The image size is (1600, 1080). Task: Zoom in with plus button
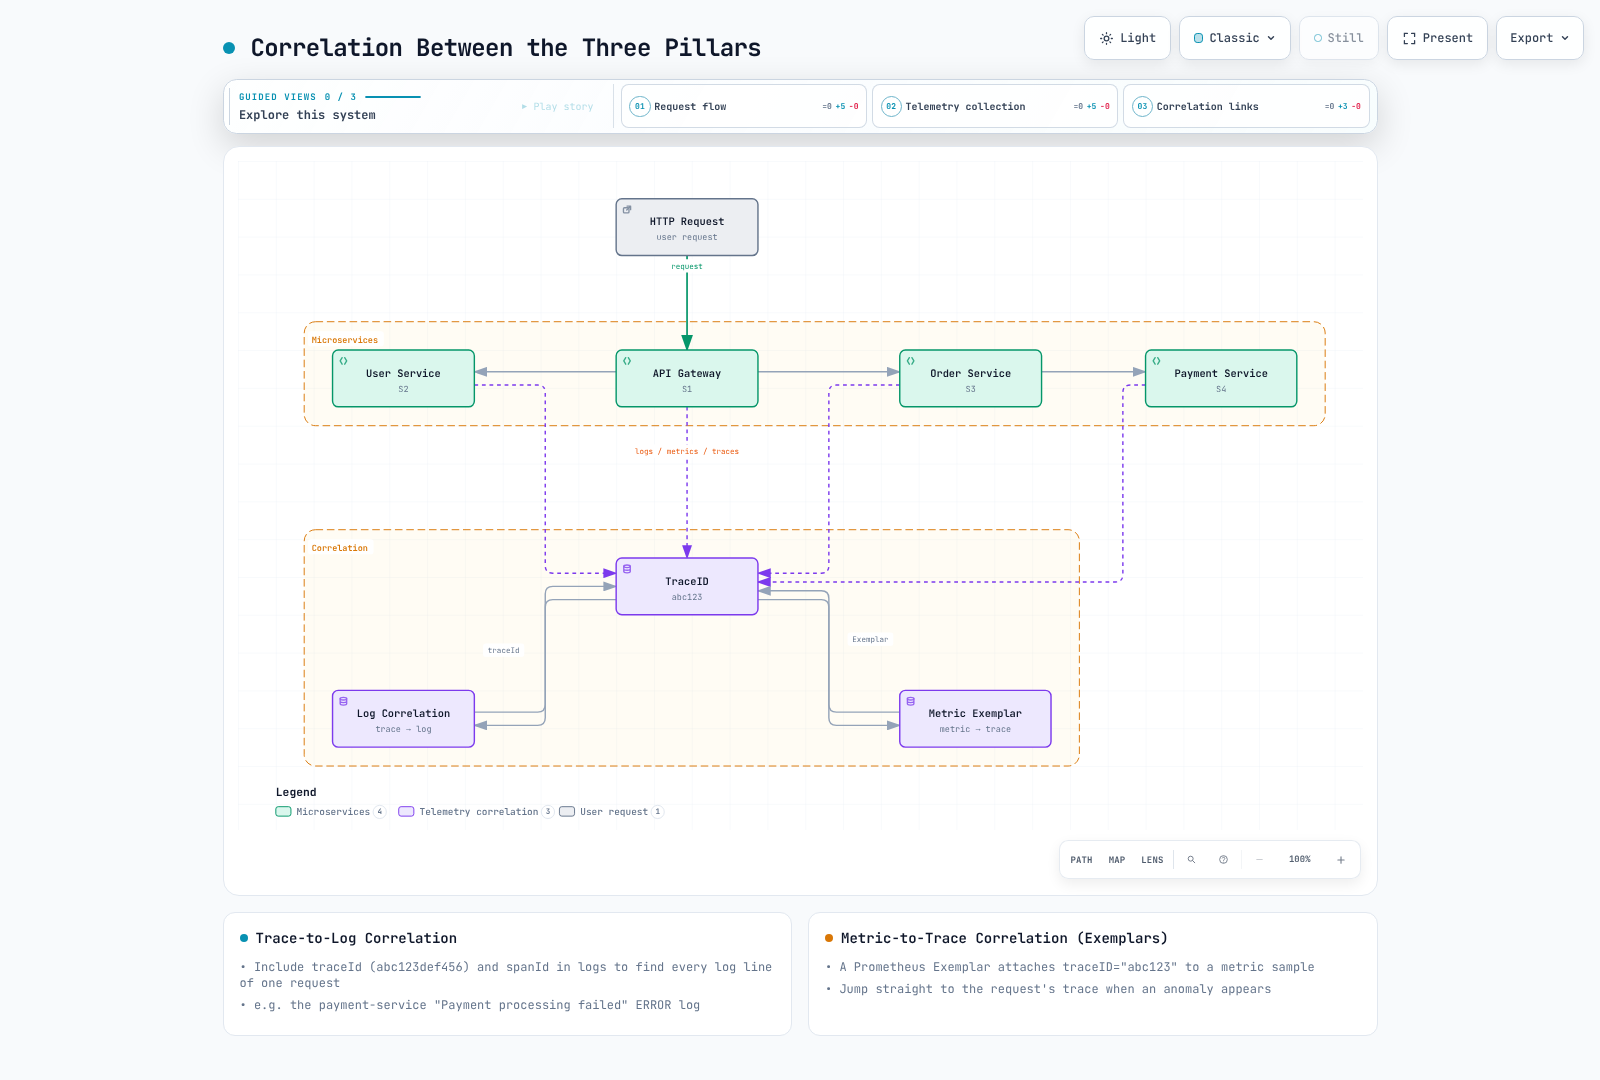click(1341, 860)
